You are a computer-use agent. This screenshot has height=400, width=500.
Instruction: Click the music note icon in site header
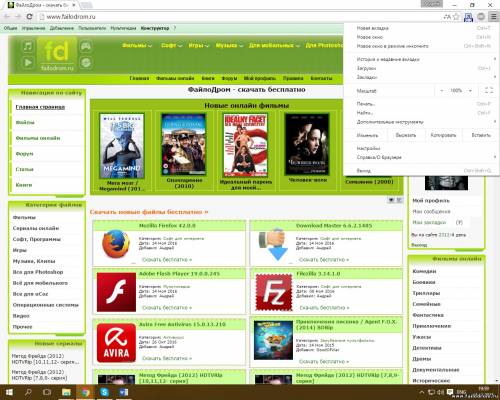click(28, 46)
